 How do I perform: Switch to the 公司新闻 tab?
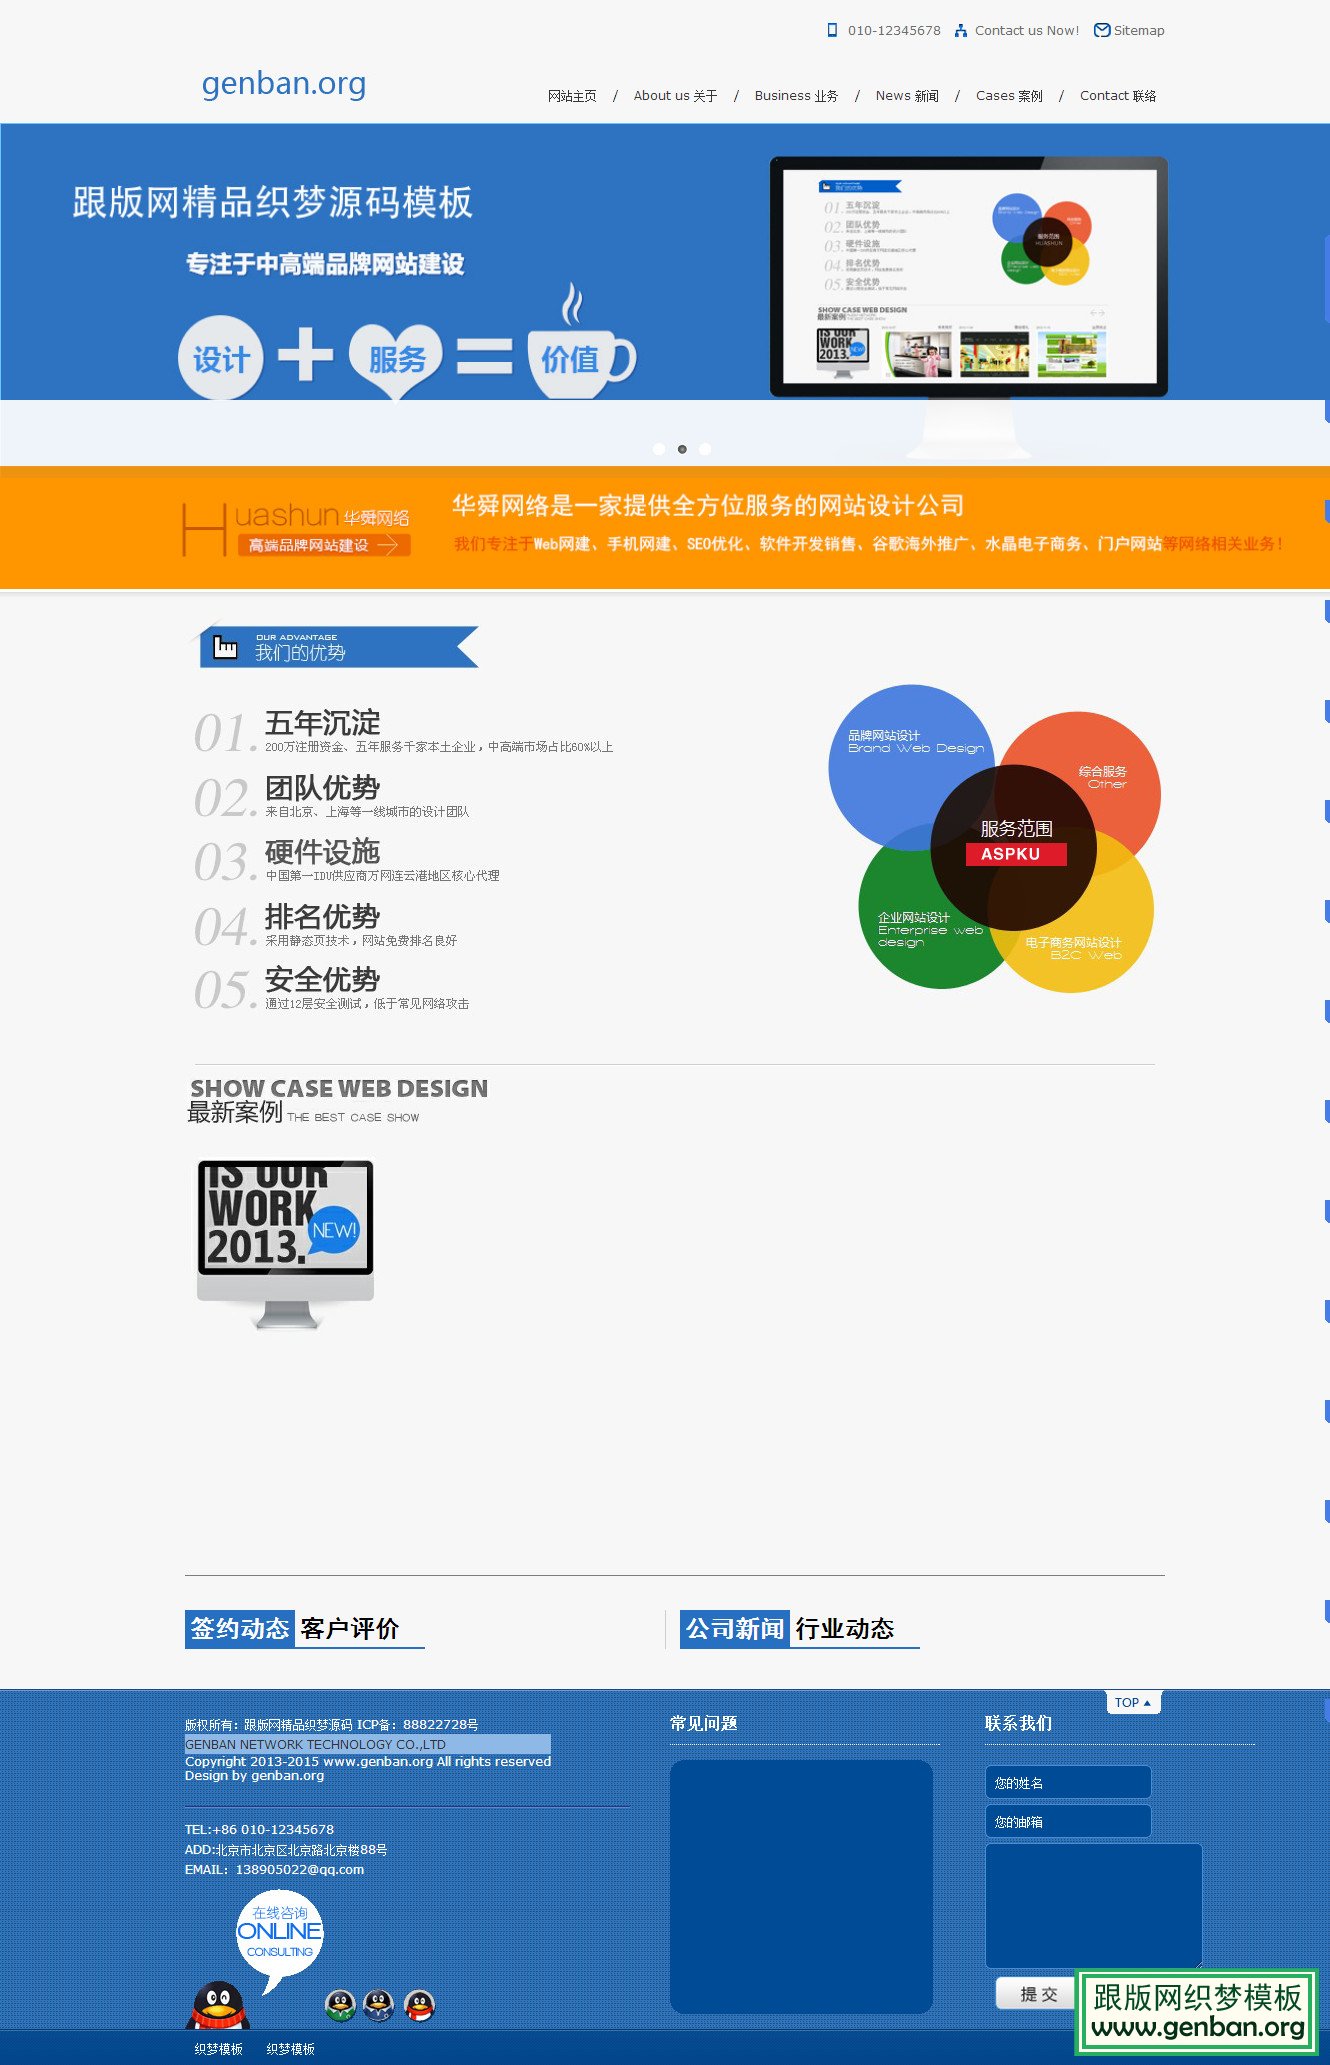coord(734,1629)
